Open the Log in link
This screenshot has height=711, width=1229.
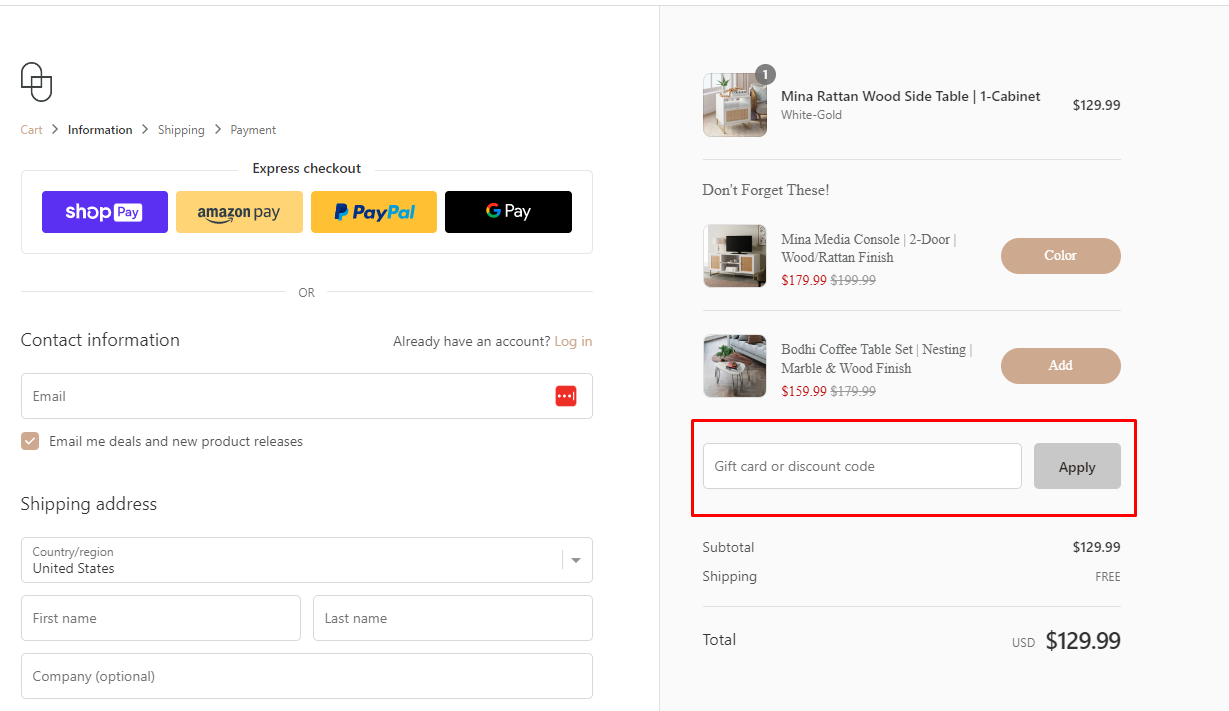point(573,341)
